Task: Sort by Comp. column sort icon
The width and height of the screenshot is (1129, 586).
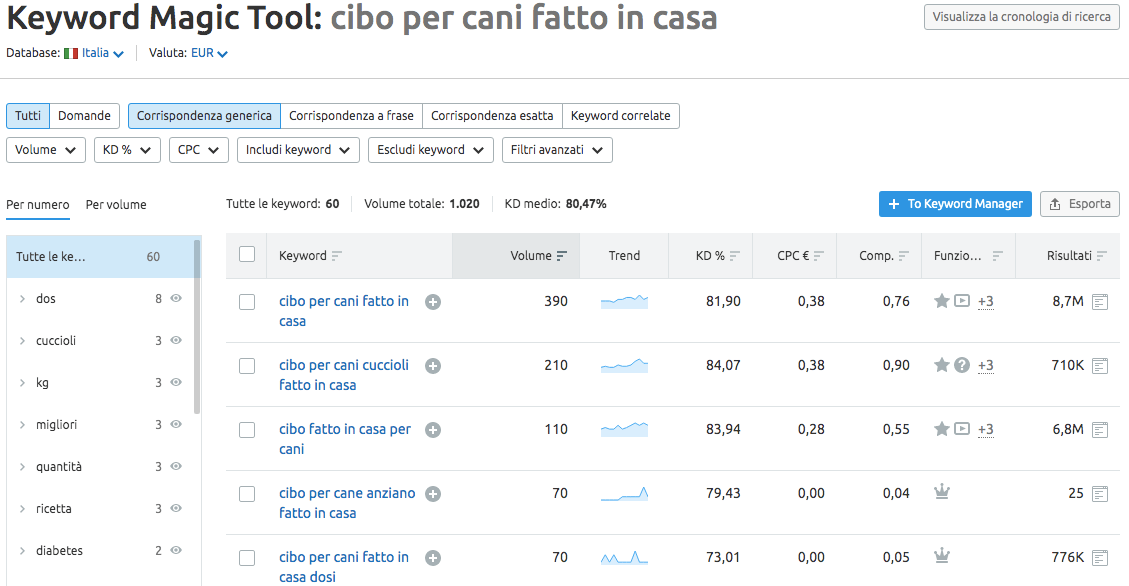Action: tap(904, 256)
